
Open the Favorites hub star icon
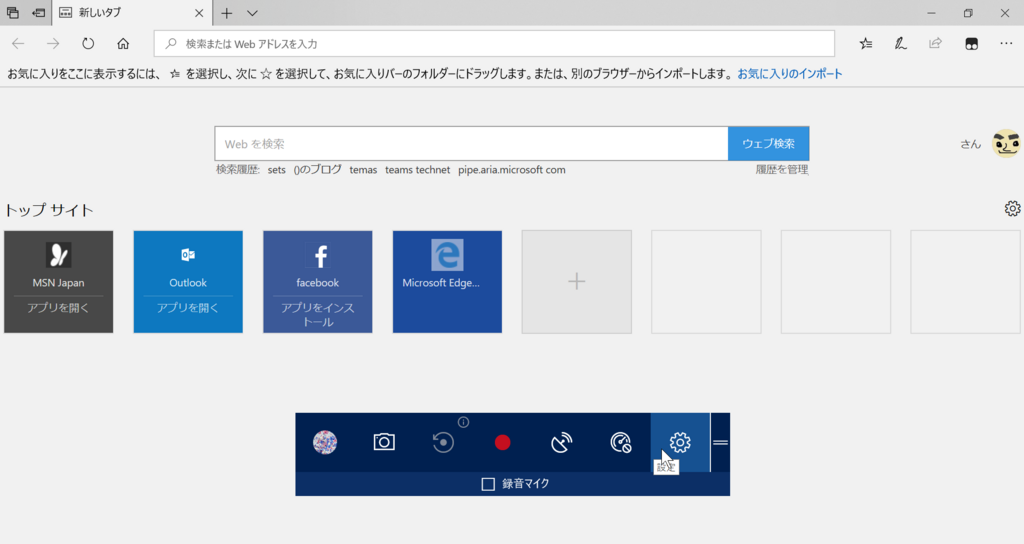tap(866, 44)
